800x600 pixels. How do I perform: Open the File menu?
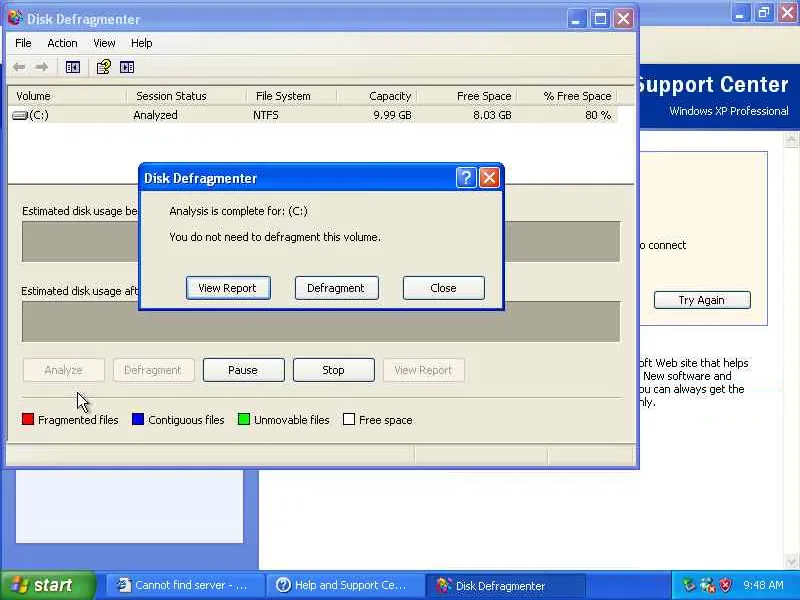coord(23,43)
